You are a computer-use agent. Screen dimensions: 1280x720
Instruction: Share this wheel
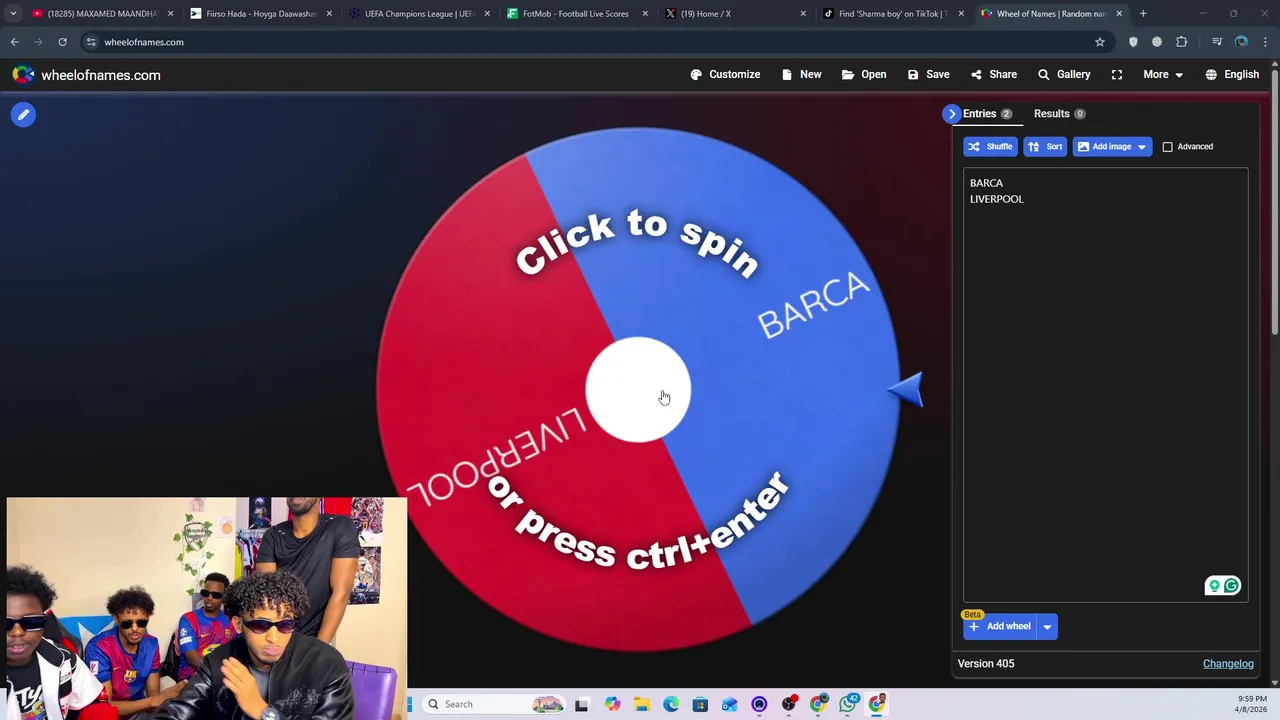click(993, 74)
